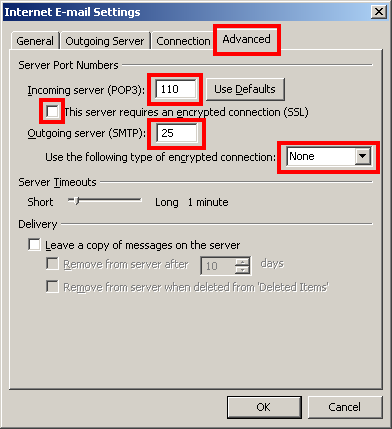Screen dimensions: 392x429
Task: Click the Incoming server POP3 port field
Action: click(x=176, y=89)
